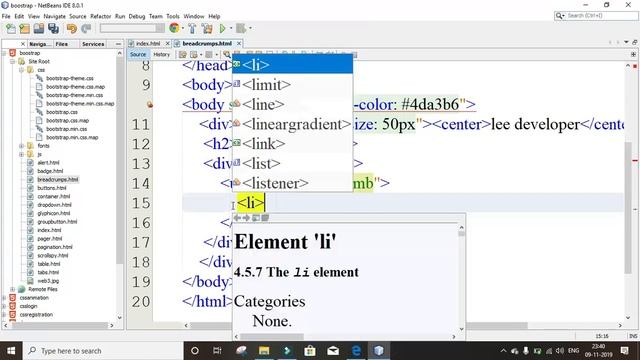This screenshot has width=640, height=360.
Task: Switch to the Services panel tab
Action: [93, 44]
